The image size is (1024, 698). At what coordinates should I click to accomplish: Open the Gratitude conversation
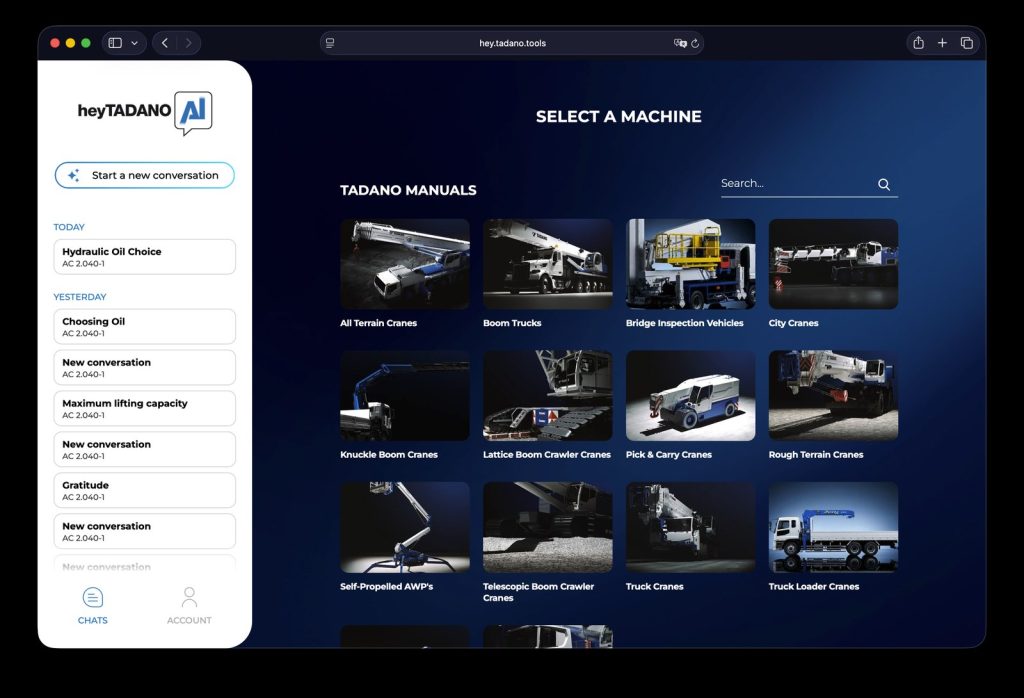(145, 490)
